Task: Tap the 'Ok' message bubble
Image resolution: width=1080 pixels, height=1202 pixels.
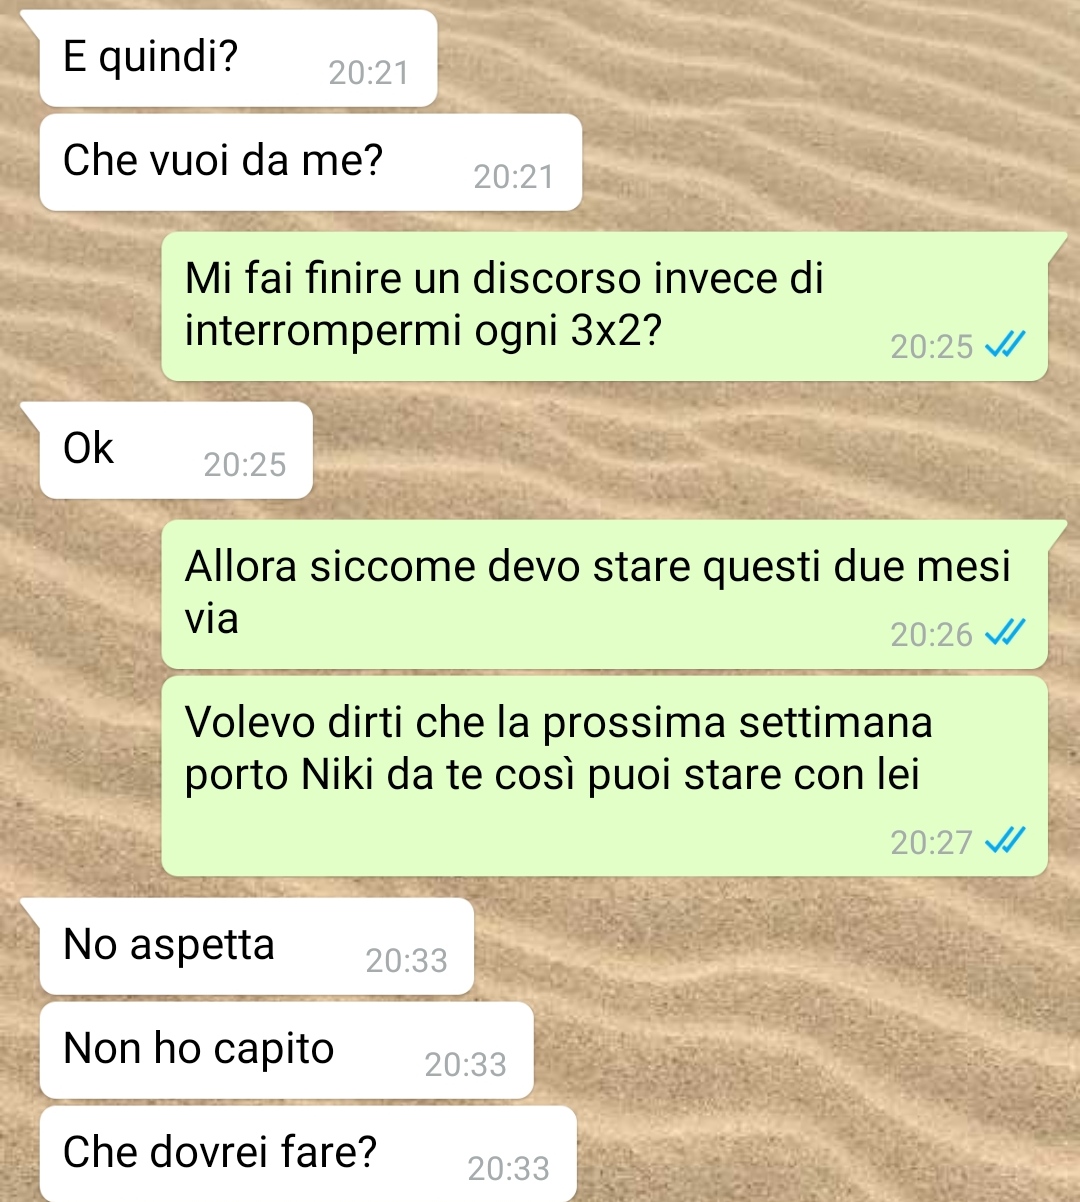Action: pos(176,450)
